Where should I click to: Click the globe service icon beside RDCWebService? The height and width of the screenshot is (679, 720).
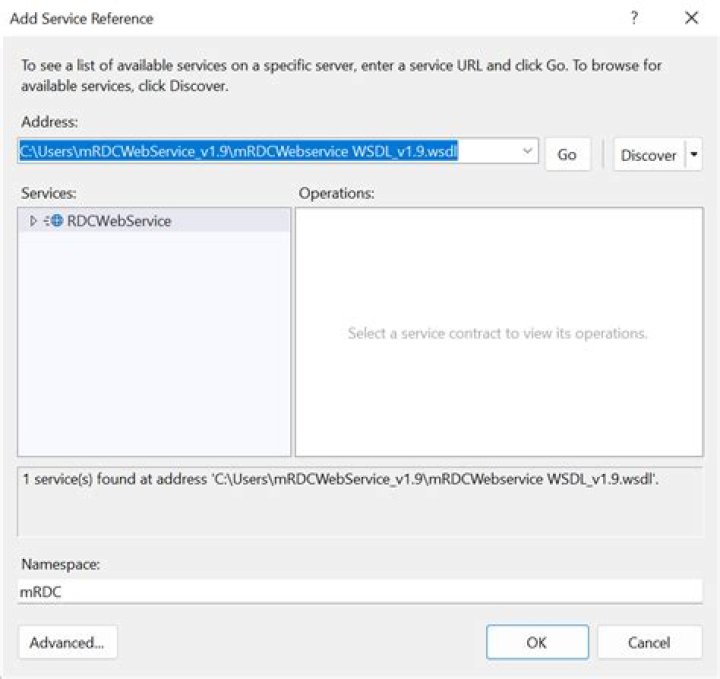point(54,221)
